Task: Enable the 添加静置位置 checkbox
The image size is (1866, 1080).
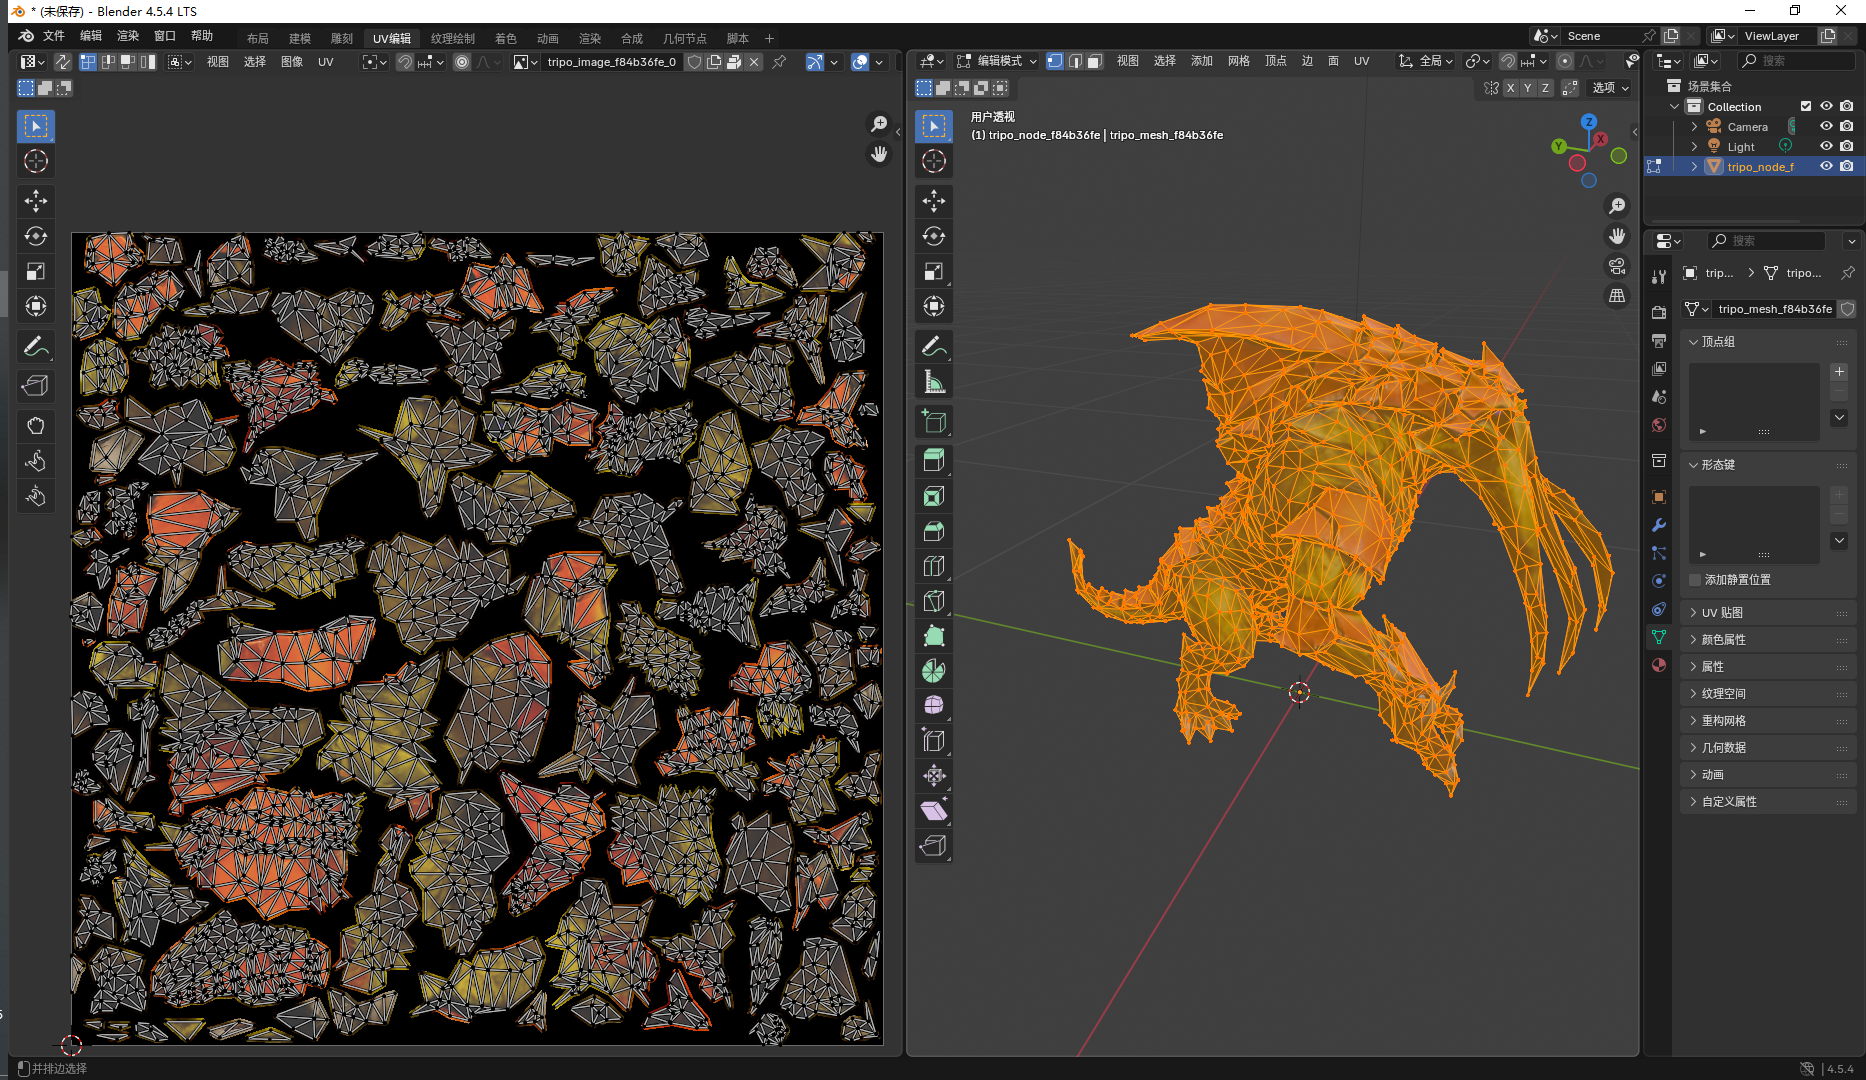Action: 1695,580
